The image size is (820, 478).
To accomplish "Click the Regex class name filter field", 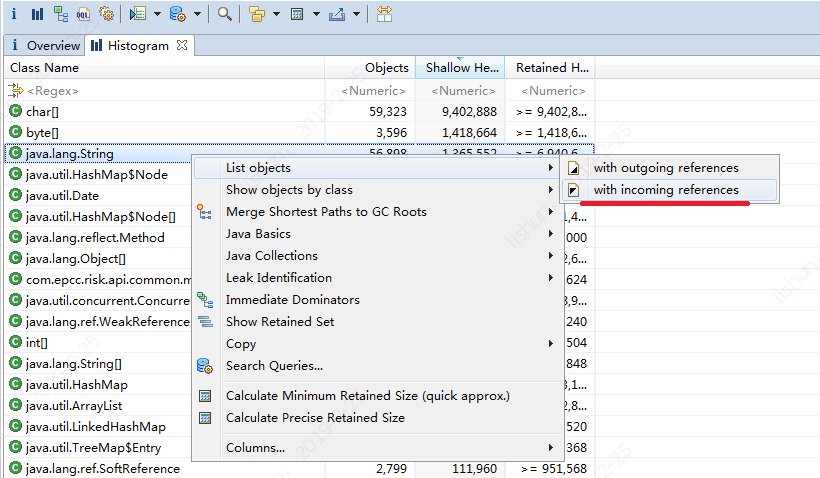I will [164, 90].
